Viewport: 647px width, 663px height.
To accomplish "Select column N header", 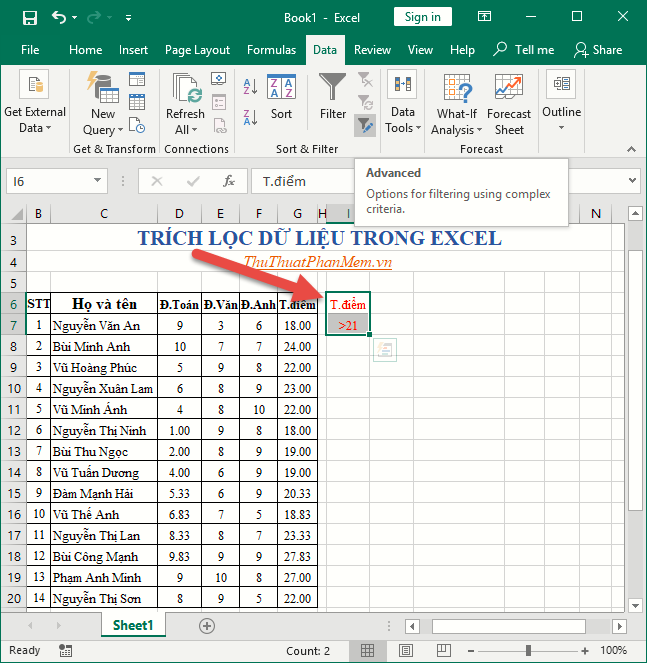I will [595, 214].
